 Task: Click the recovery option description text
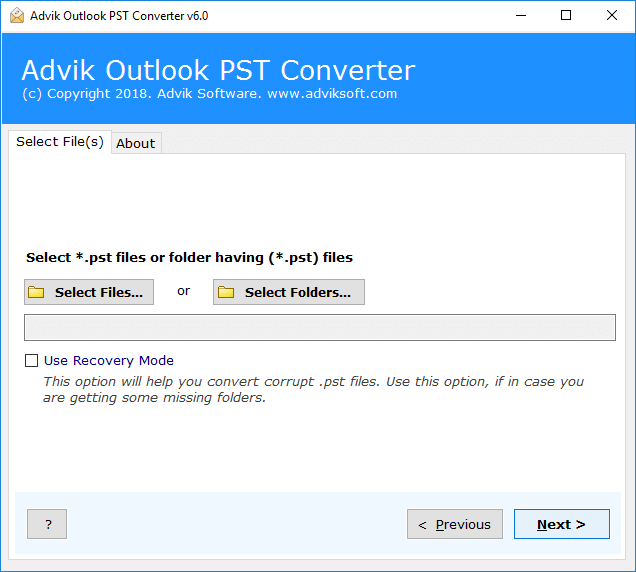[x=314, y=389]
